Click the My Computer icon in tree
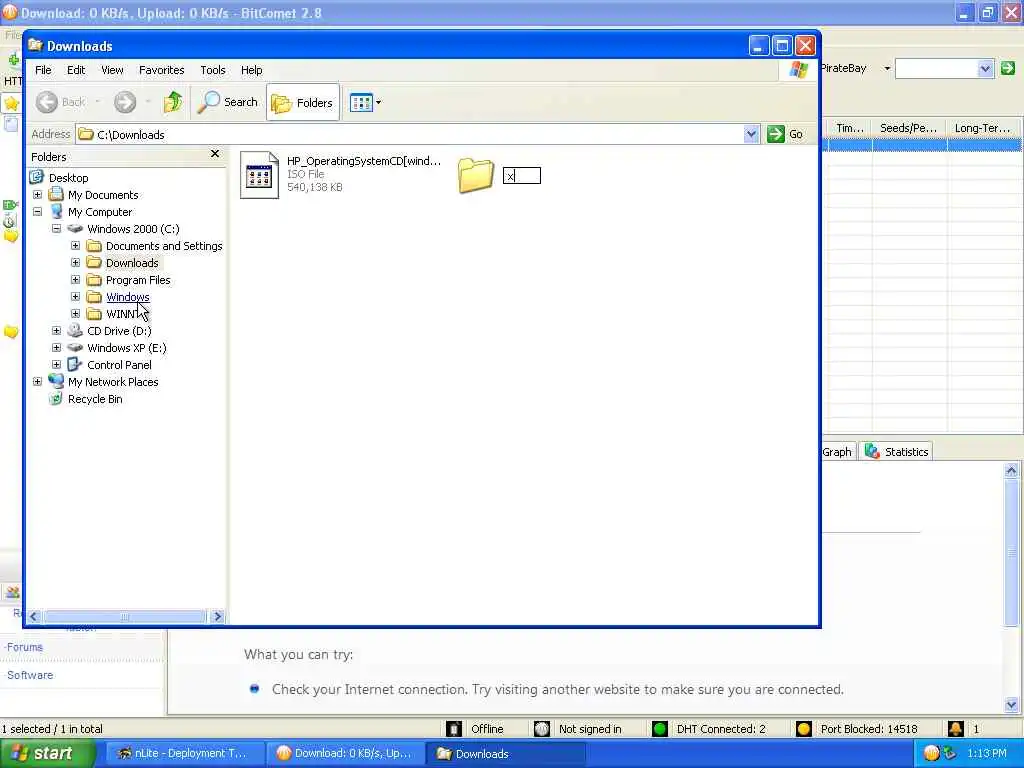 [56, 212]
